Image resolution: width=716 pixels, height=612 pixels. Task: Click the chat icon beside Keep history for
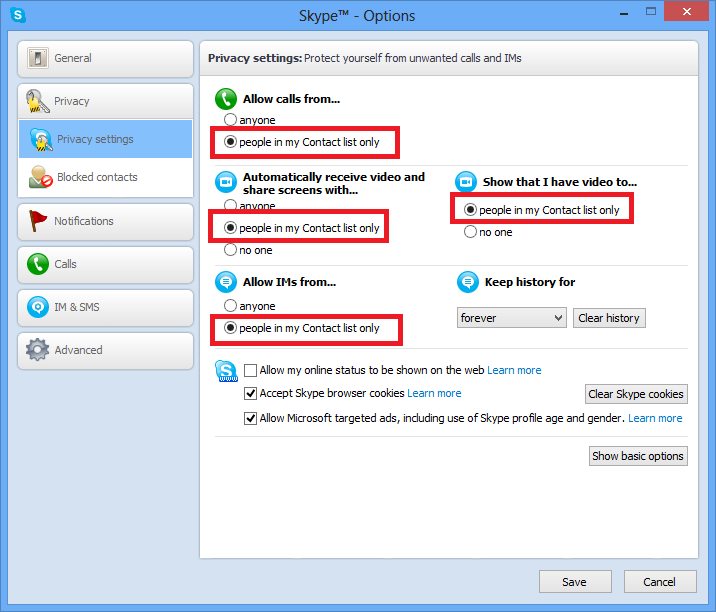click(x=468, y=282)
